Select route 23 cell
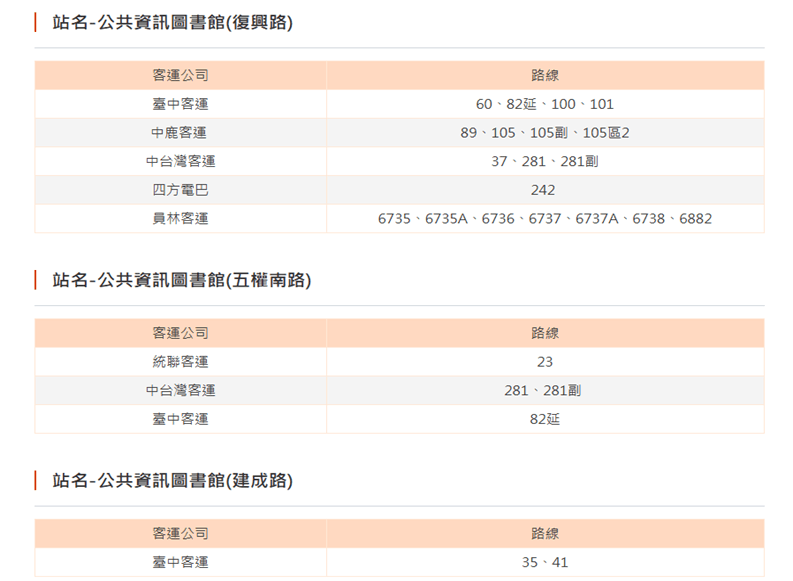Viewport: 793px width, 581px height. click(x=545, y=362)
